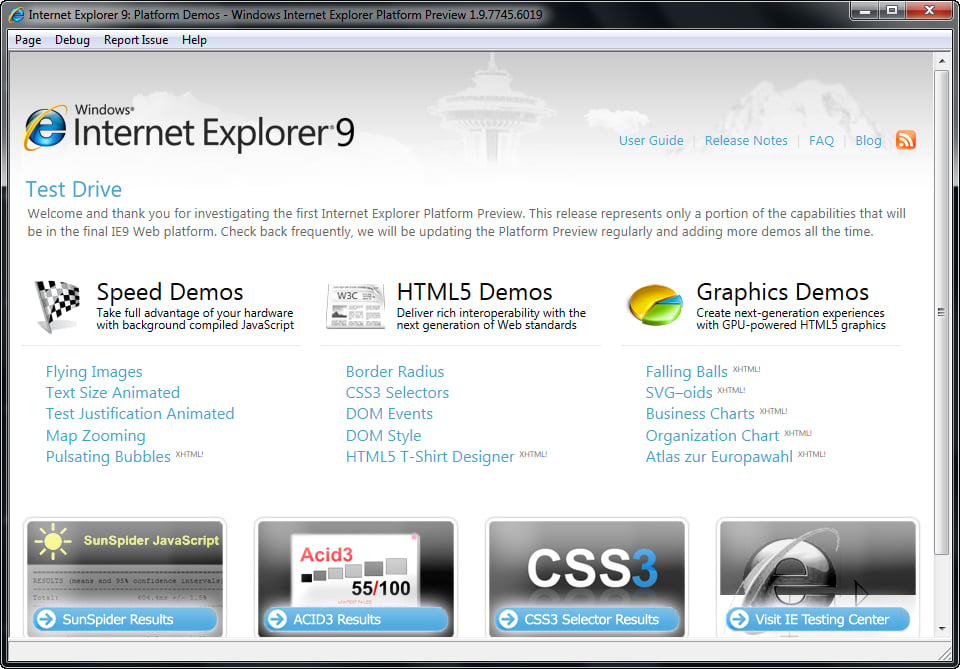The image size is (960, 669).
Task: Click the SunSpider Results button
Action: (126, 619)
